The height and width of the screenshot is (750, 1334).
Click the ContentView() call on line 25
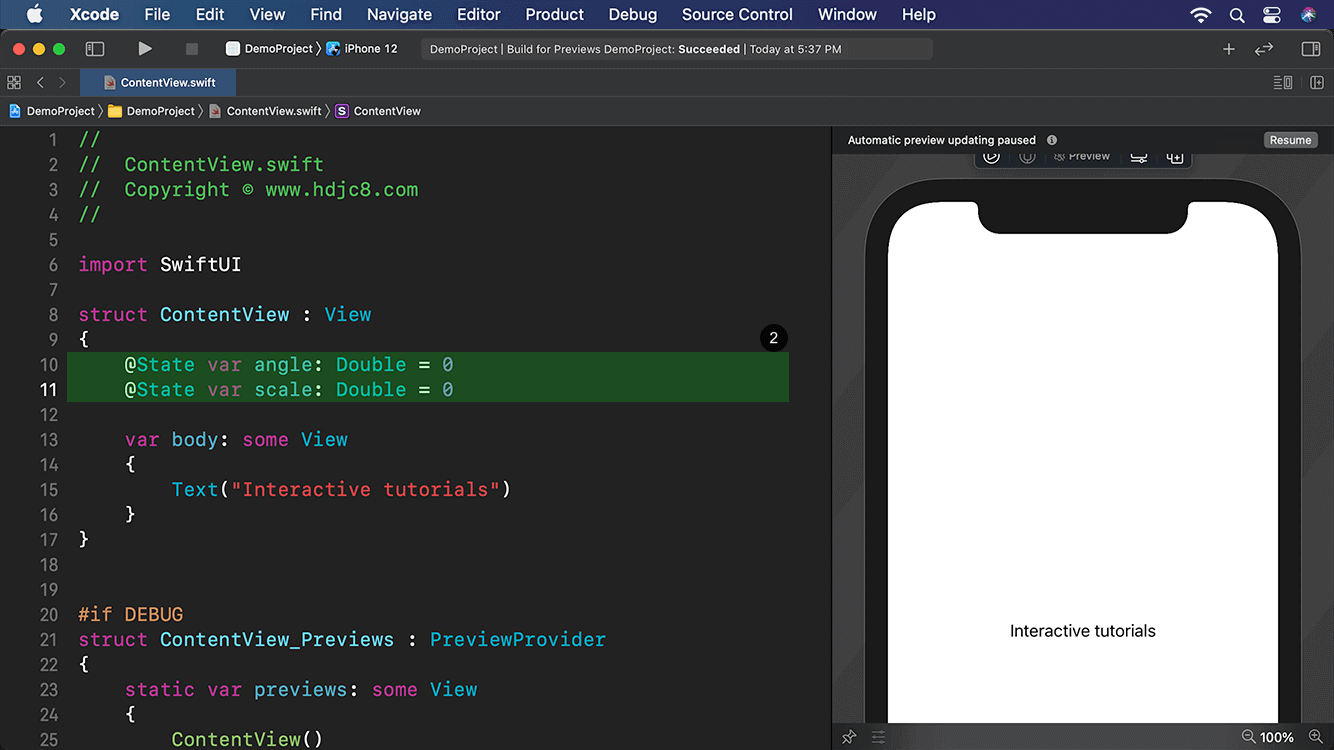(247, 739)
